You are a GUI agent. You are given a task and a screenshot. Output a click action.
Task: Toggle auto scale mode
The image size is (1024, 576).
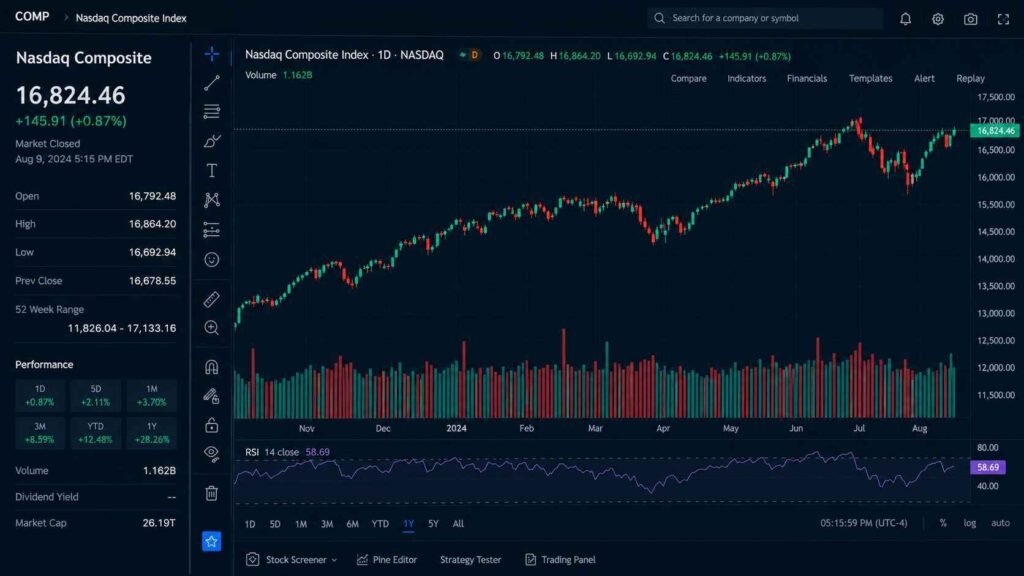(x=1000, y=523)
